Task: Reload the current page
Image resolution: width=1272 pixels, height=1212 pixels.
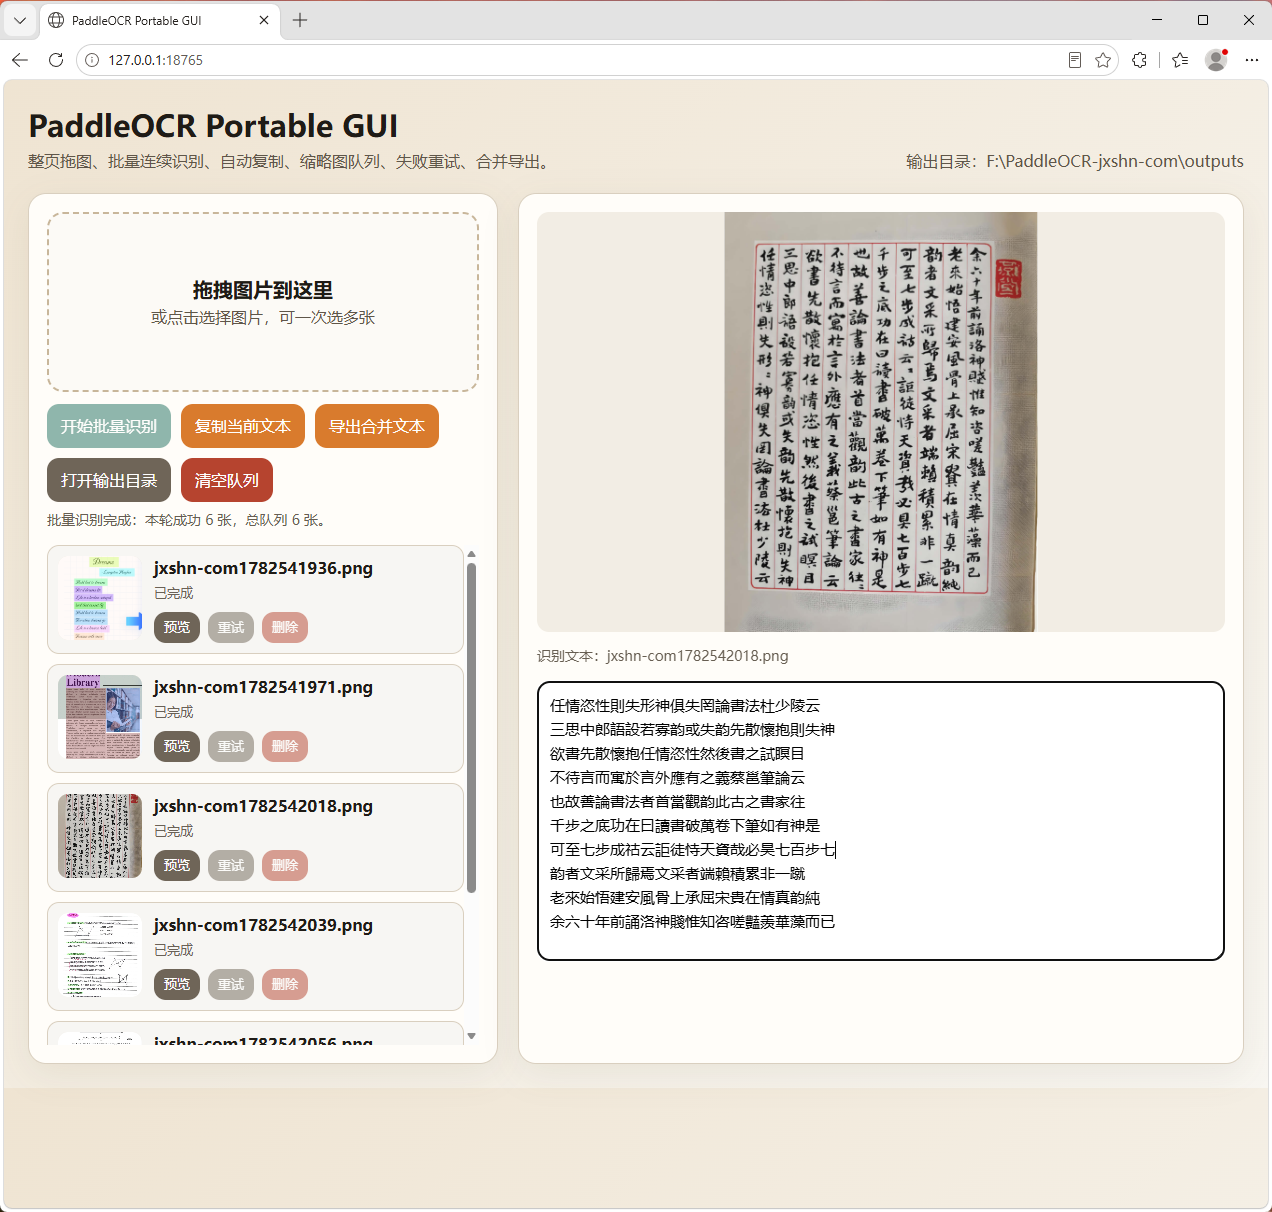Action: click(x=56, y=60)
